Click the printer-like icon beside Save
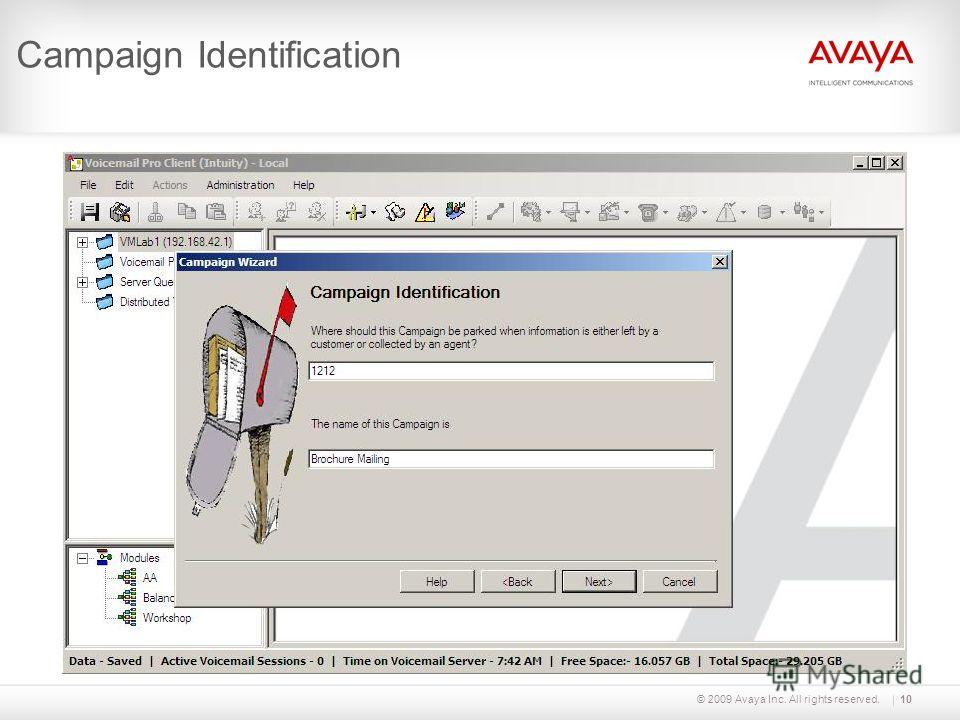 (x=120, y=212)
